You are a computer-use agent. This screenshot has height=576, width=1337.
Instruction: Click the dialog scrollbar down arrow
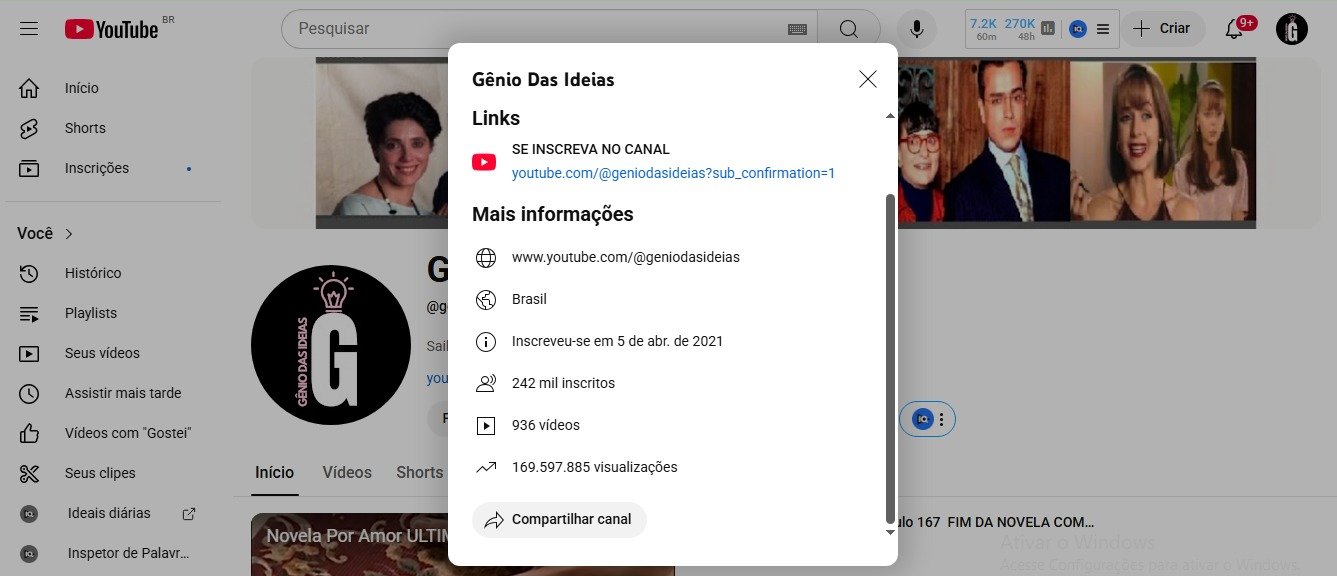[x=891, y=532]
